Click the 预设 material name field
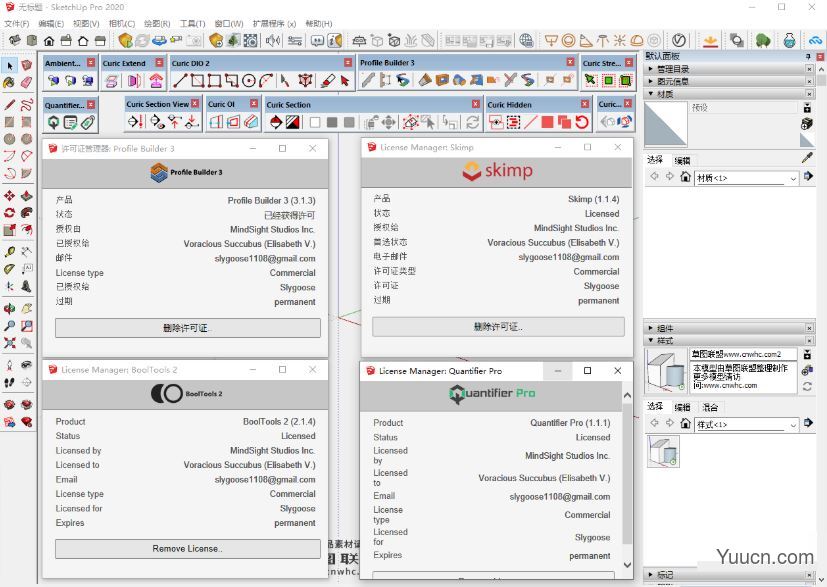This screenshot has width=827, height=587. click(x=744, y=108)
